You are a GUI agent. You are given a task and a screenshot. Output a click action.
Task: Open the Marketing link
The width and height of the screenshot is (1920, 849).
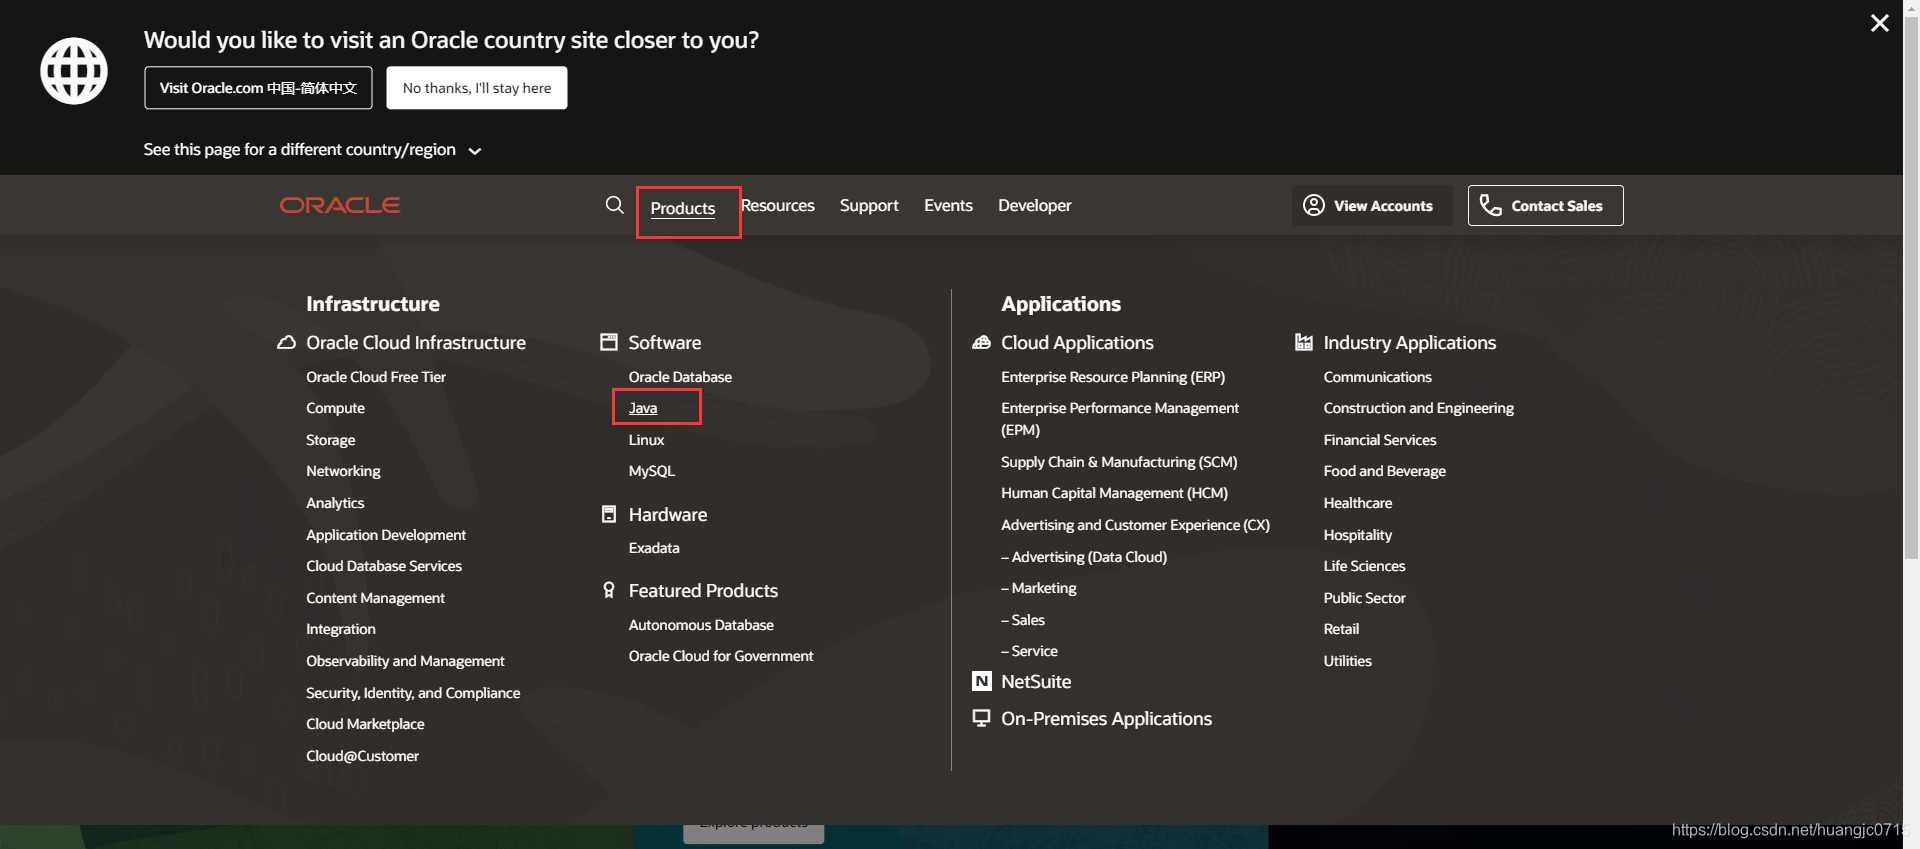[1039, 588]
